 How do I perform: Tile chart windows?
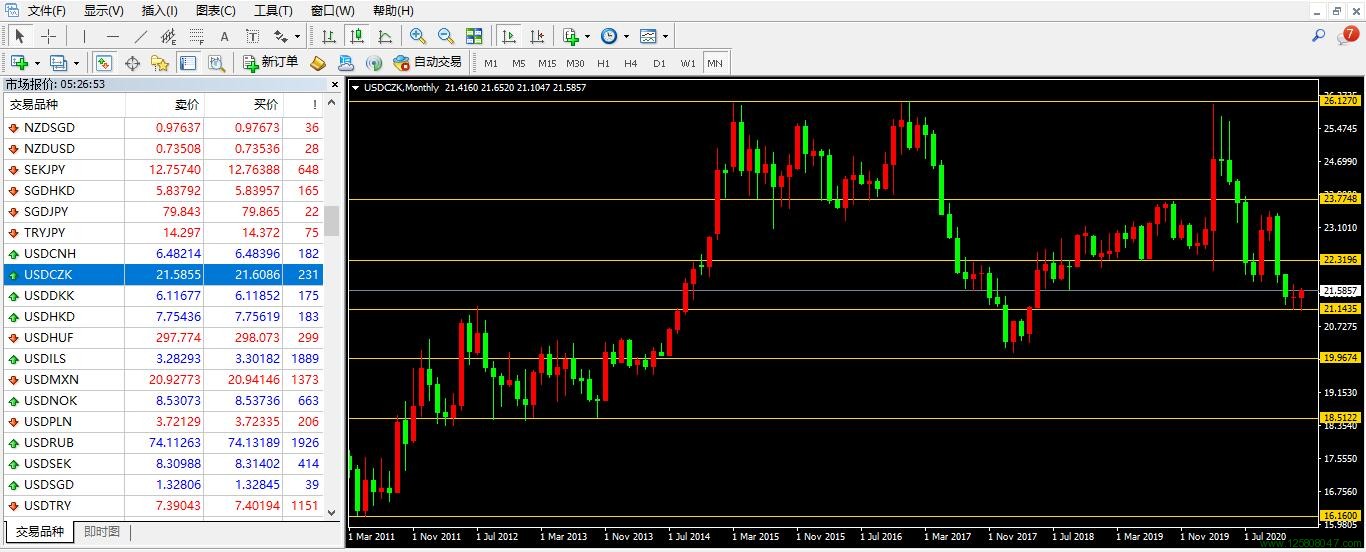pos(474,36)
